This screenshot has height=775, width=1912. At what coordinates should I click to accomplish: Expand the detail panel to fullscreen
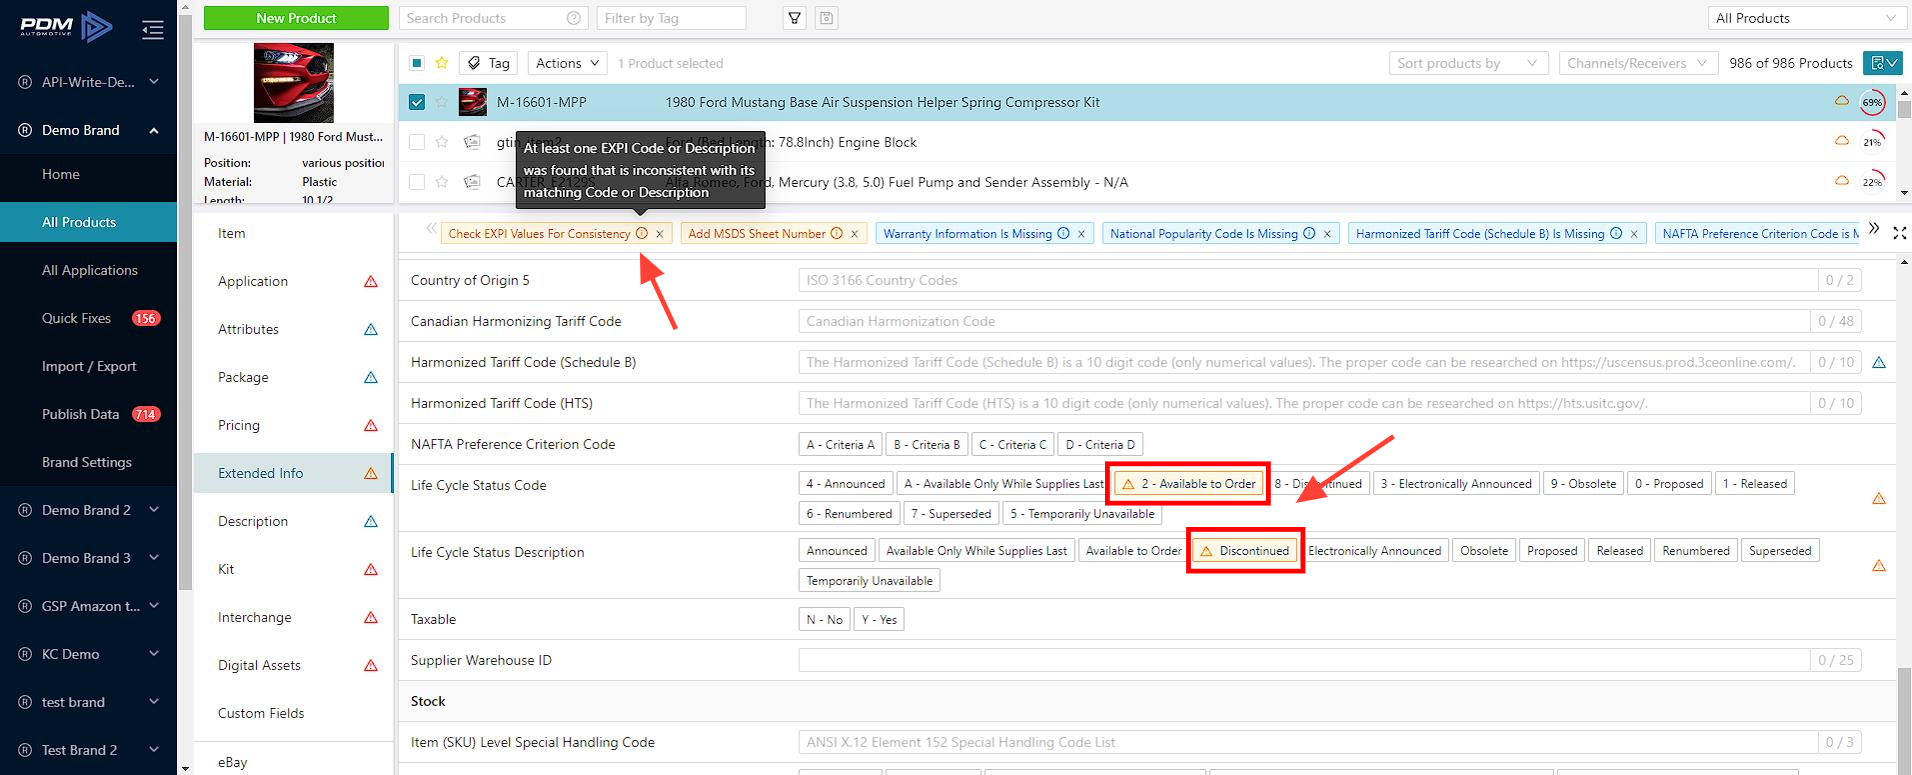[x=1899, y=233]
